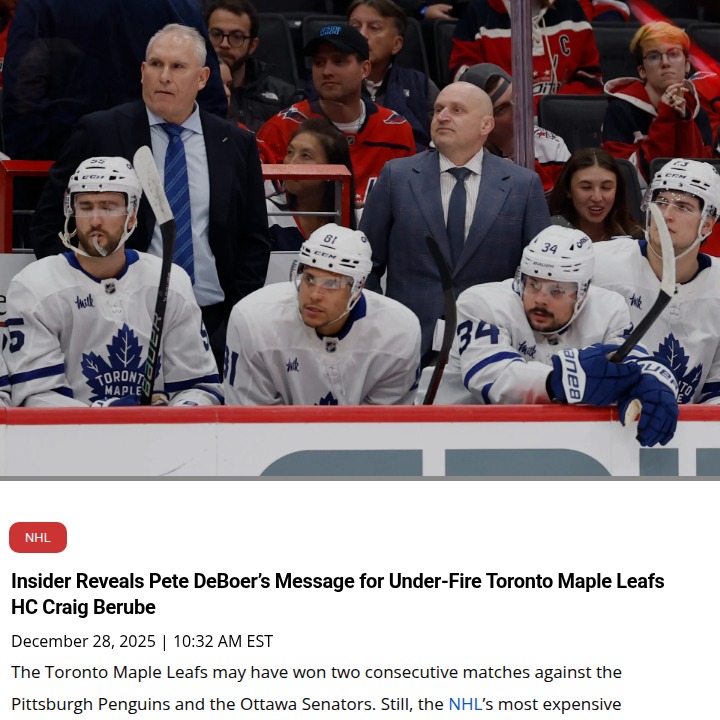This screenshot has width=720, height=720.
Task: Open the Pete DeBoer message headline
Action: click(x=338, y=594)
